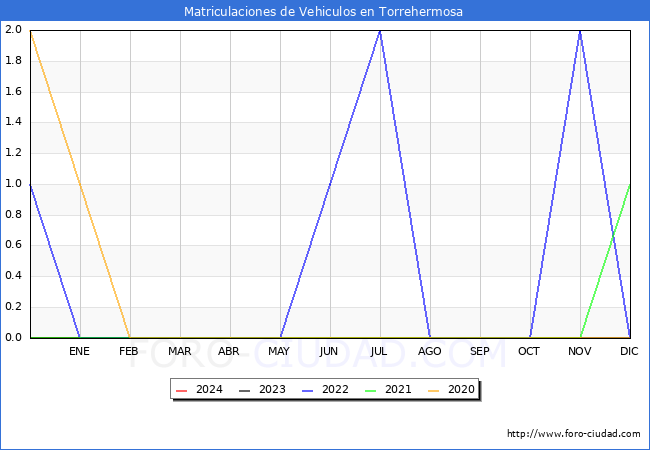This screenshot has width=650, height=450.
Task: Select the '2024' legend label
Action: tap(209, 390)
